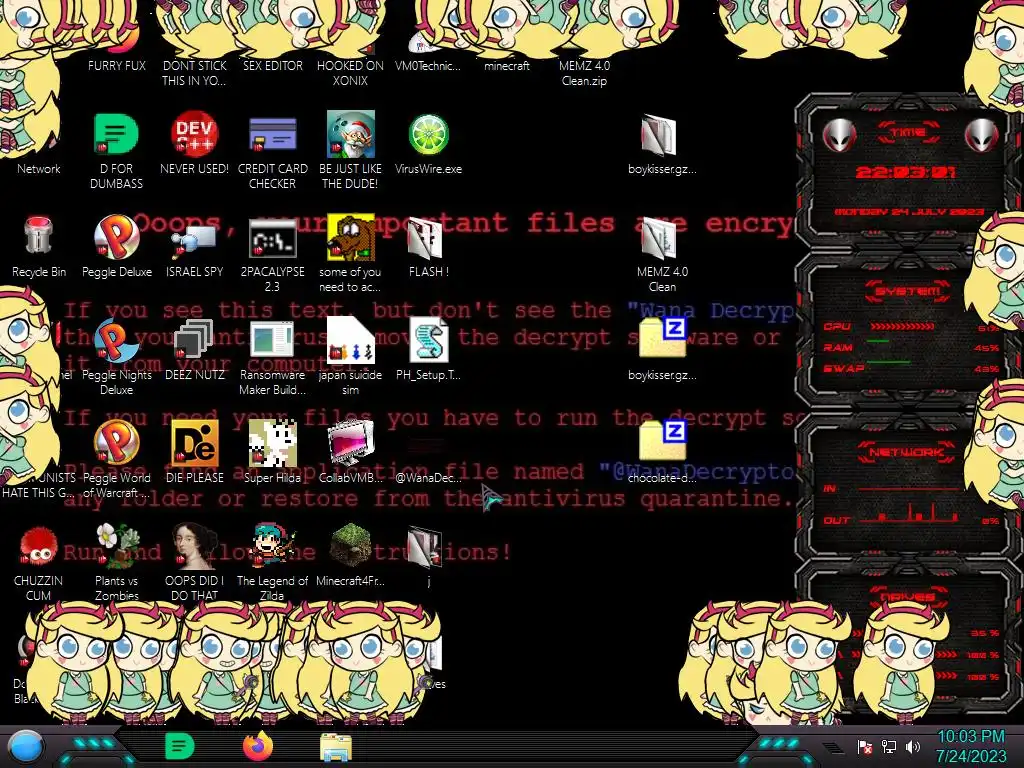Screen dimensions: 1024x768
Task: Click the right alien head on gadget
Action: click(x=982, y=136)
